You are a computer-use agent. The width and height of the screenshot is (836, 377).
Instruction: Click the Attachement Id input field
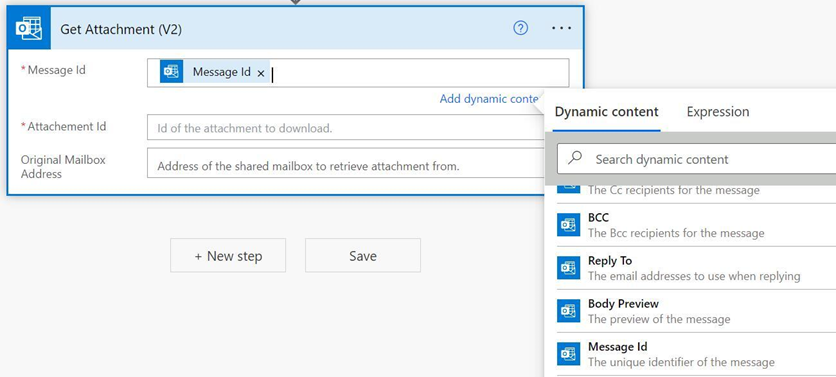coord(345,128)
